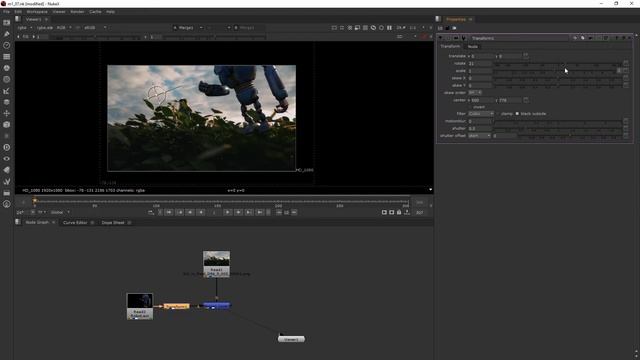
Task: Open the Viewer pane content menu icon
Action: coord(18,19)
